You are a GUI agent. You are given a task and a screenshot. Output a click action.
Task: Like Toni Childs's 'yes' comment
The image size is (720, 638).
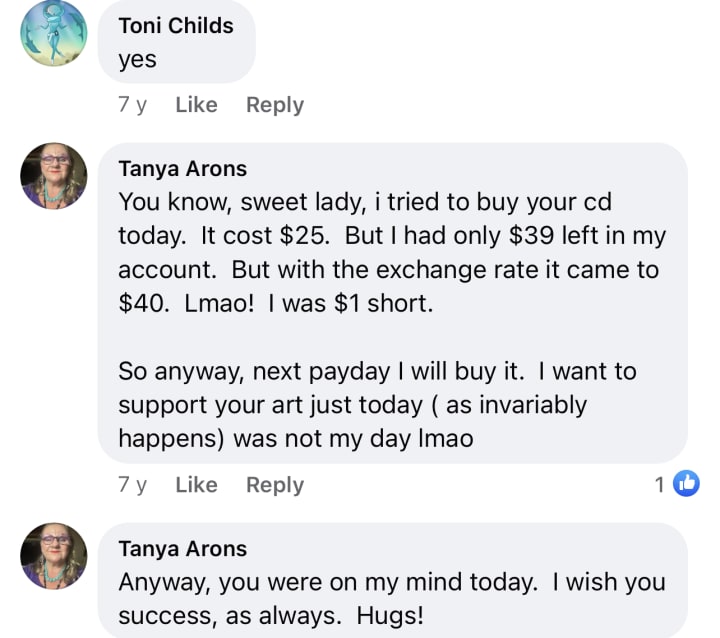pos(196,105)
